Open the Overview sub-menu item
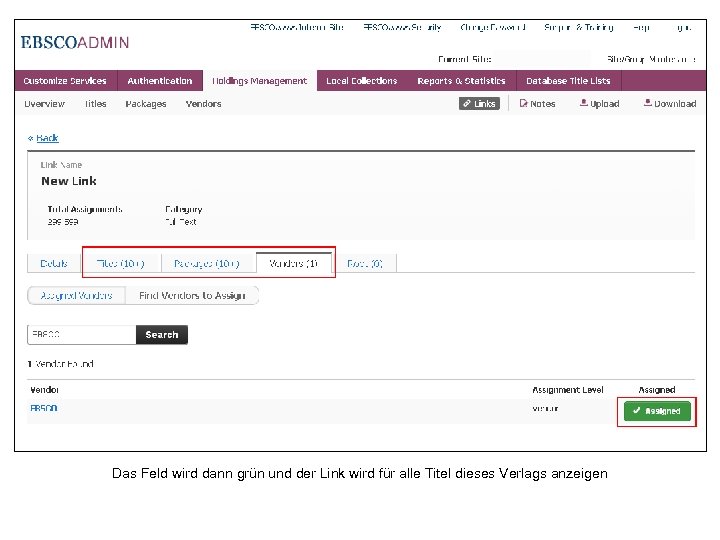720x540 pixels. (x=45, y=104)
